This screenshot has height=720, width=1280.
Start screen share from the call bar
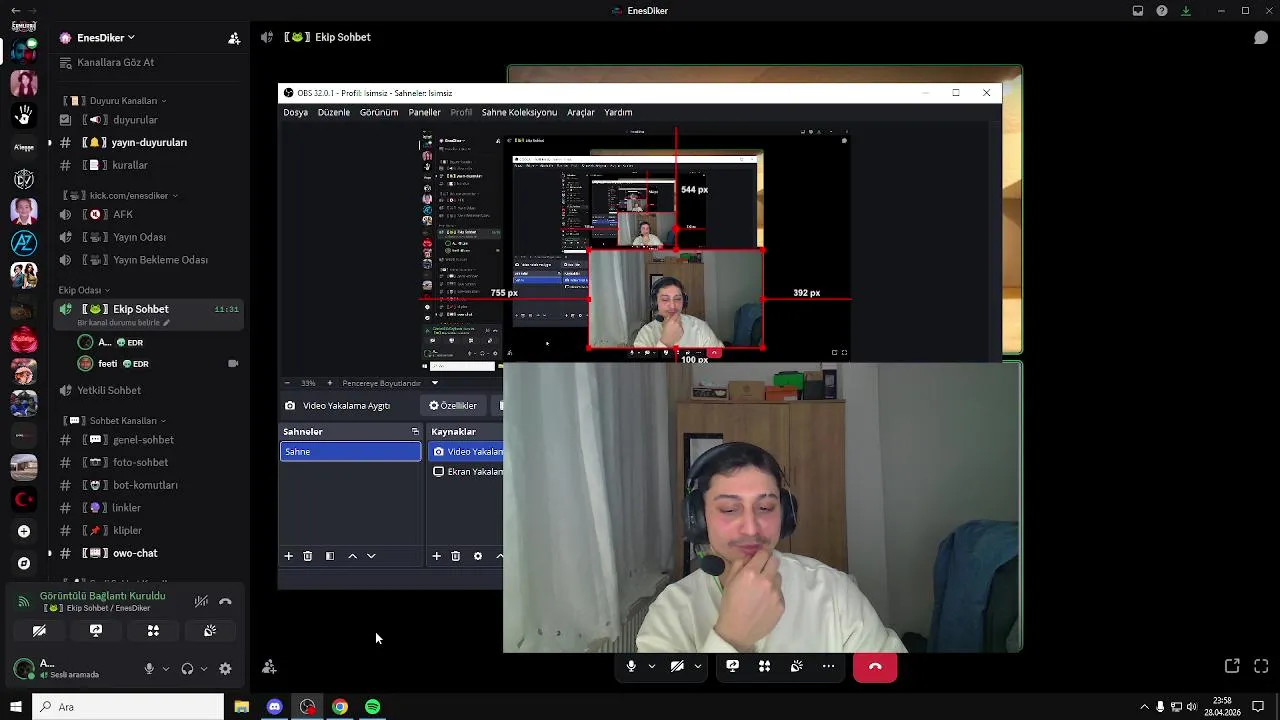pyautogui.click(x=732, y=666)
